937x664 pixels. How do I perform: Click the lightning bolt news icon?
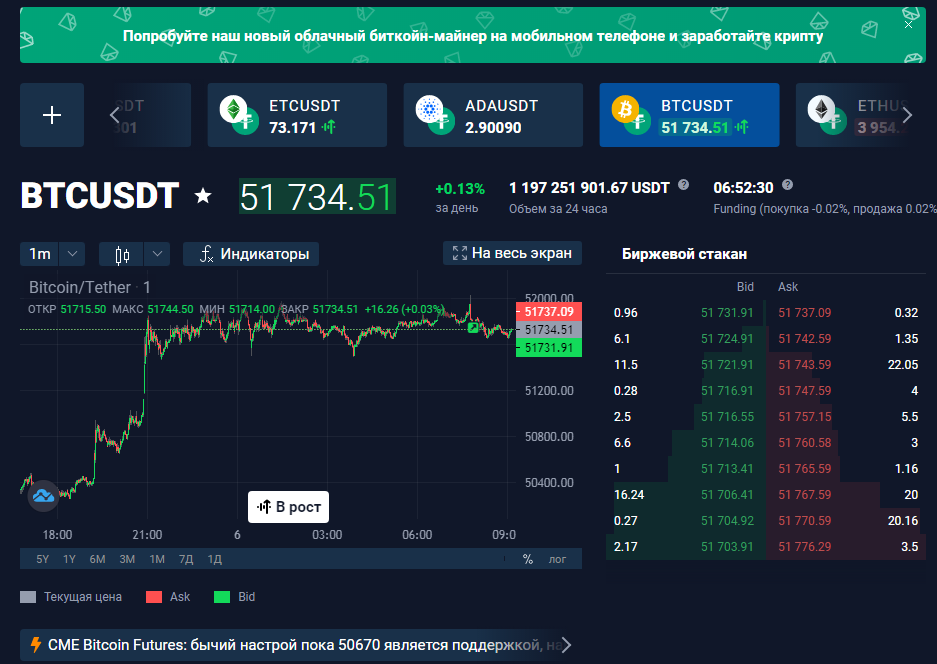click(x=36, y=644)
